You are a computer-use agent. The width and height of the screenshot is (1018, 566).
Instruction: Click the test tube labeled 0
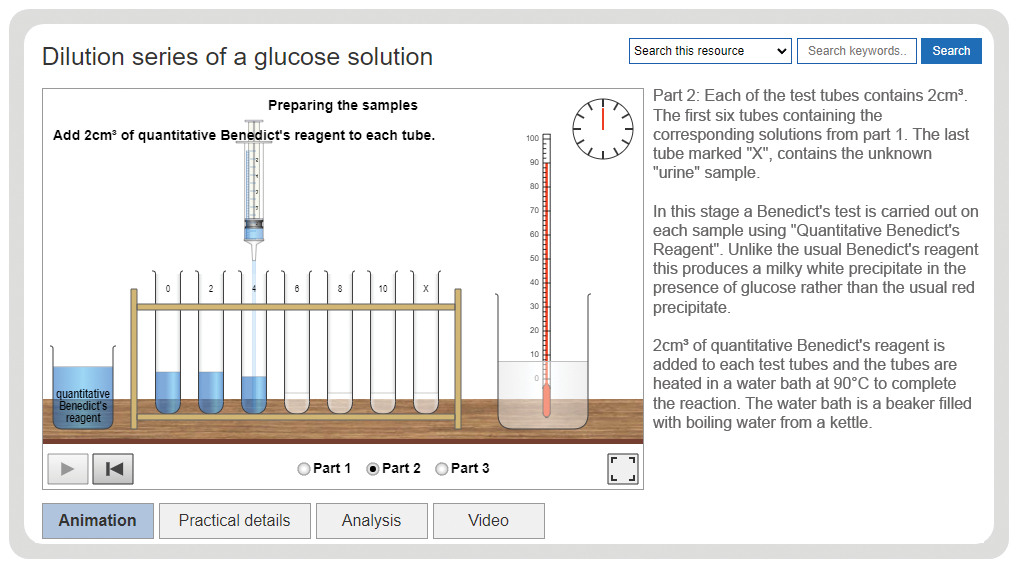click(168, 343)
